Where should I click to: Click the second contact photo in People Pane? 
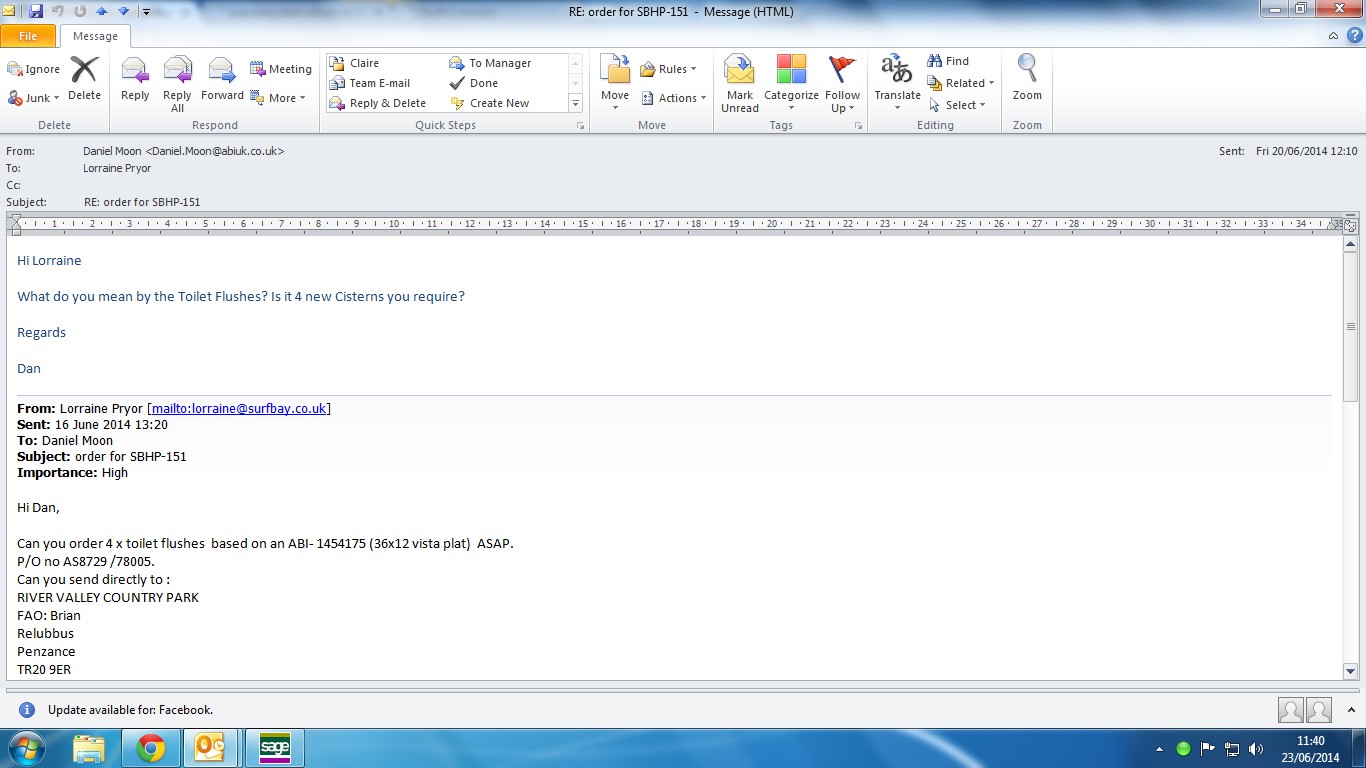(1319, 710)
